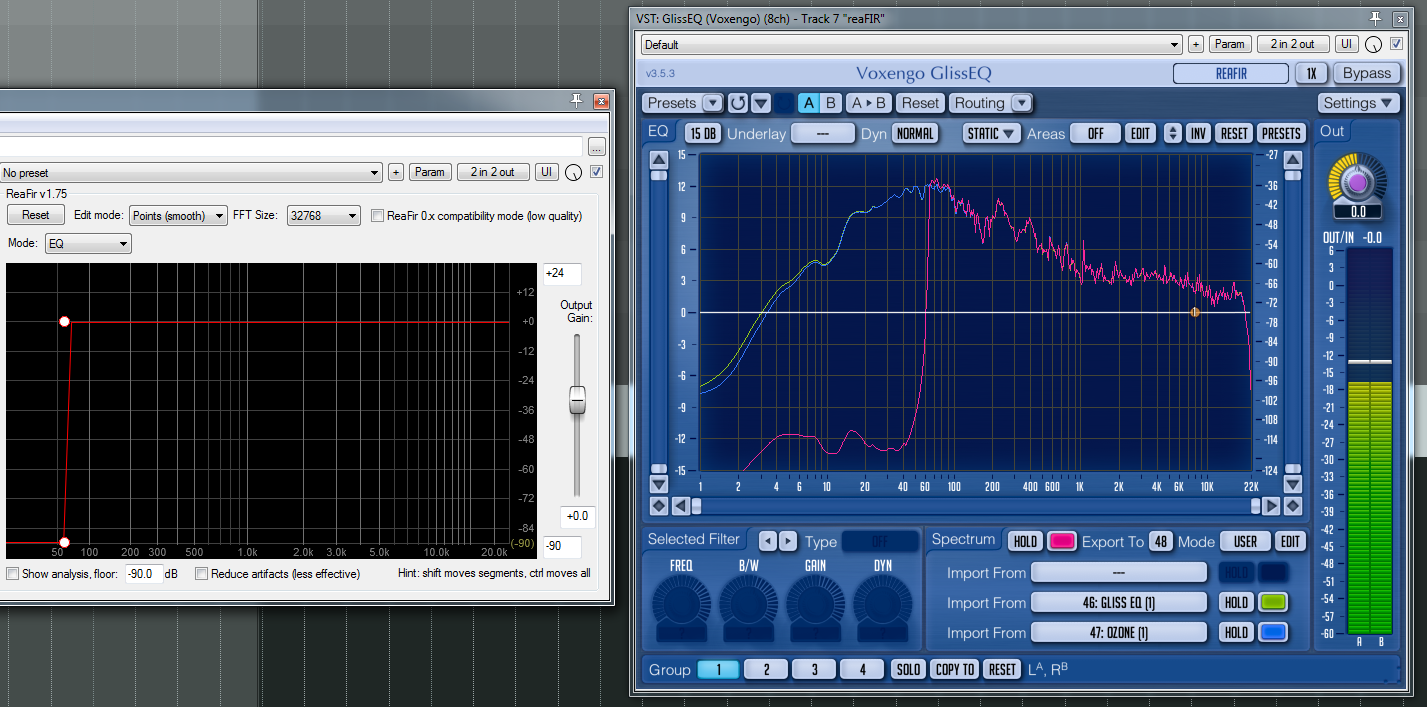Open the GlissEQ Presets dropdown arrow
Image resolution: width=1427 pixels, height=707 pixels.
712,103
